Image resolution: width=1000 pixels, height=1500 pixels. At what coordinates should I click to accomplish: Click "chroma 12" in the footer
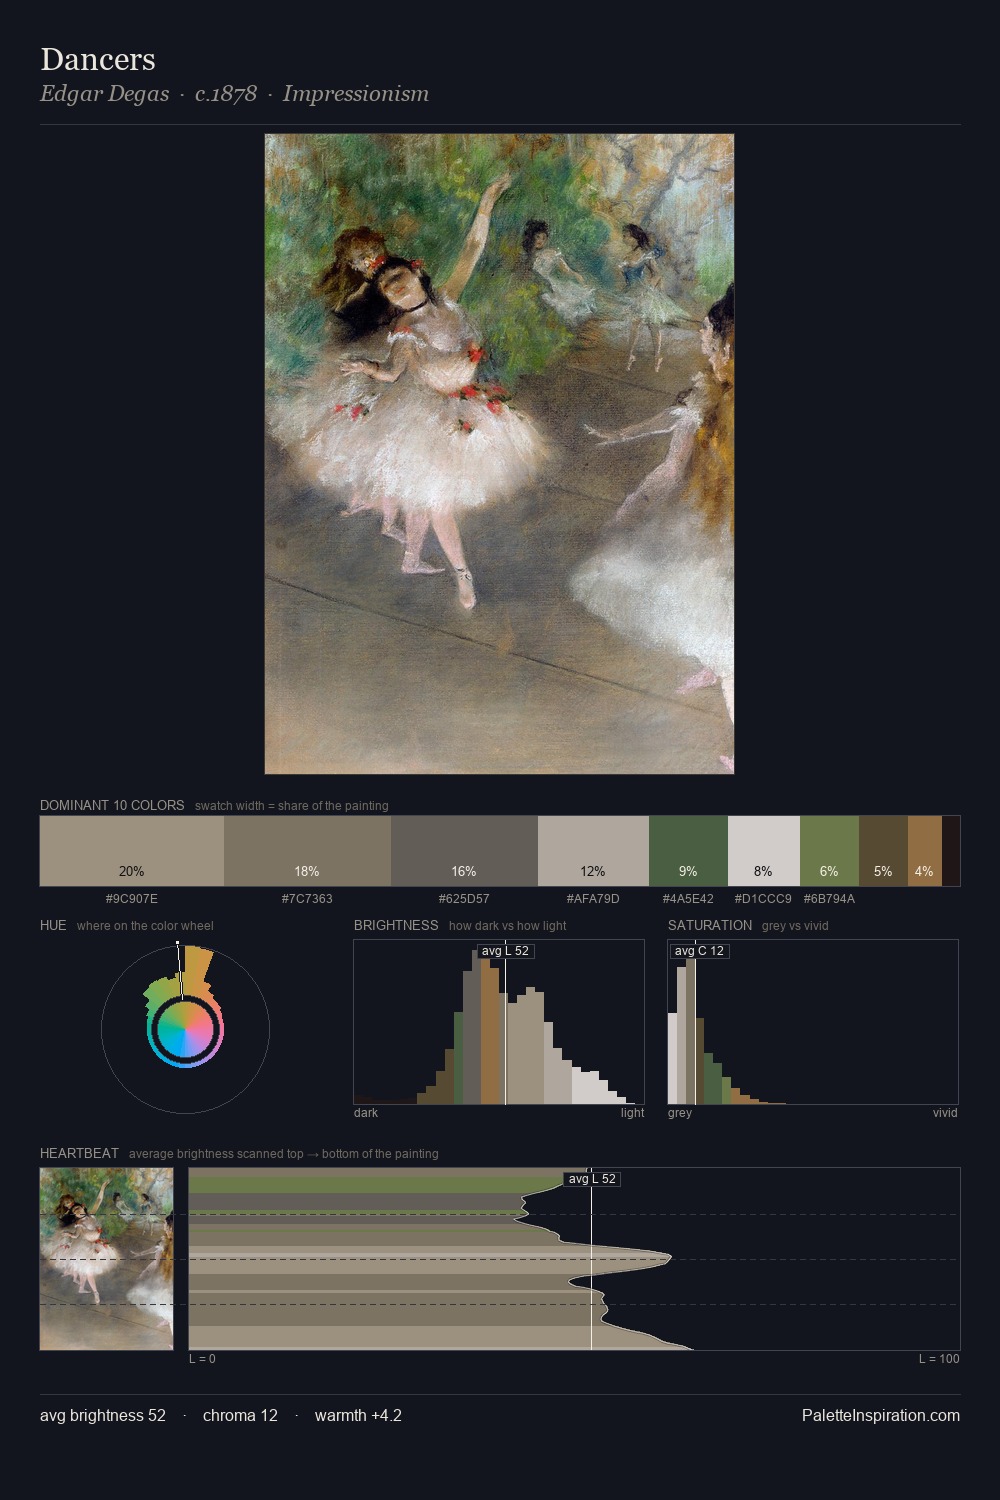pos(240,1415)
